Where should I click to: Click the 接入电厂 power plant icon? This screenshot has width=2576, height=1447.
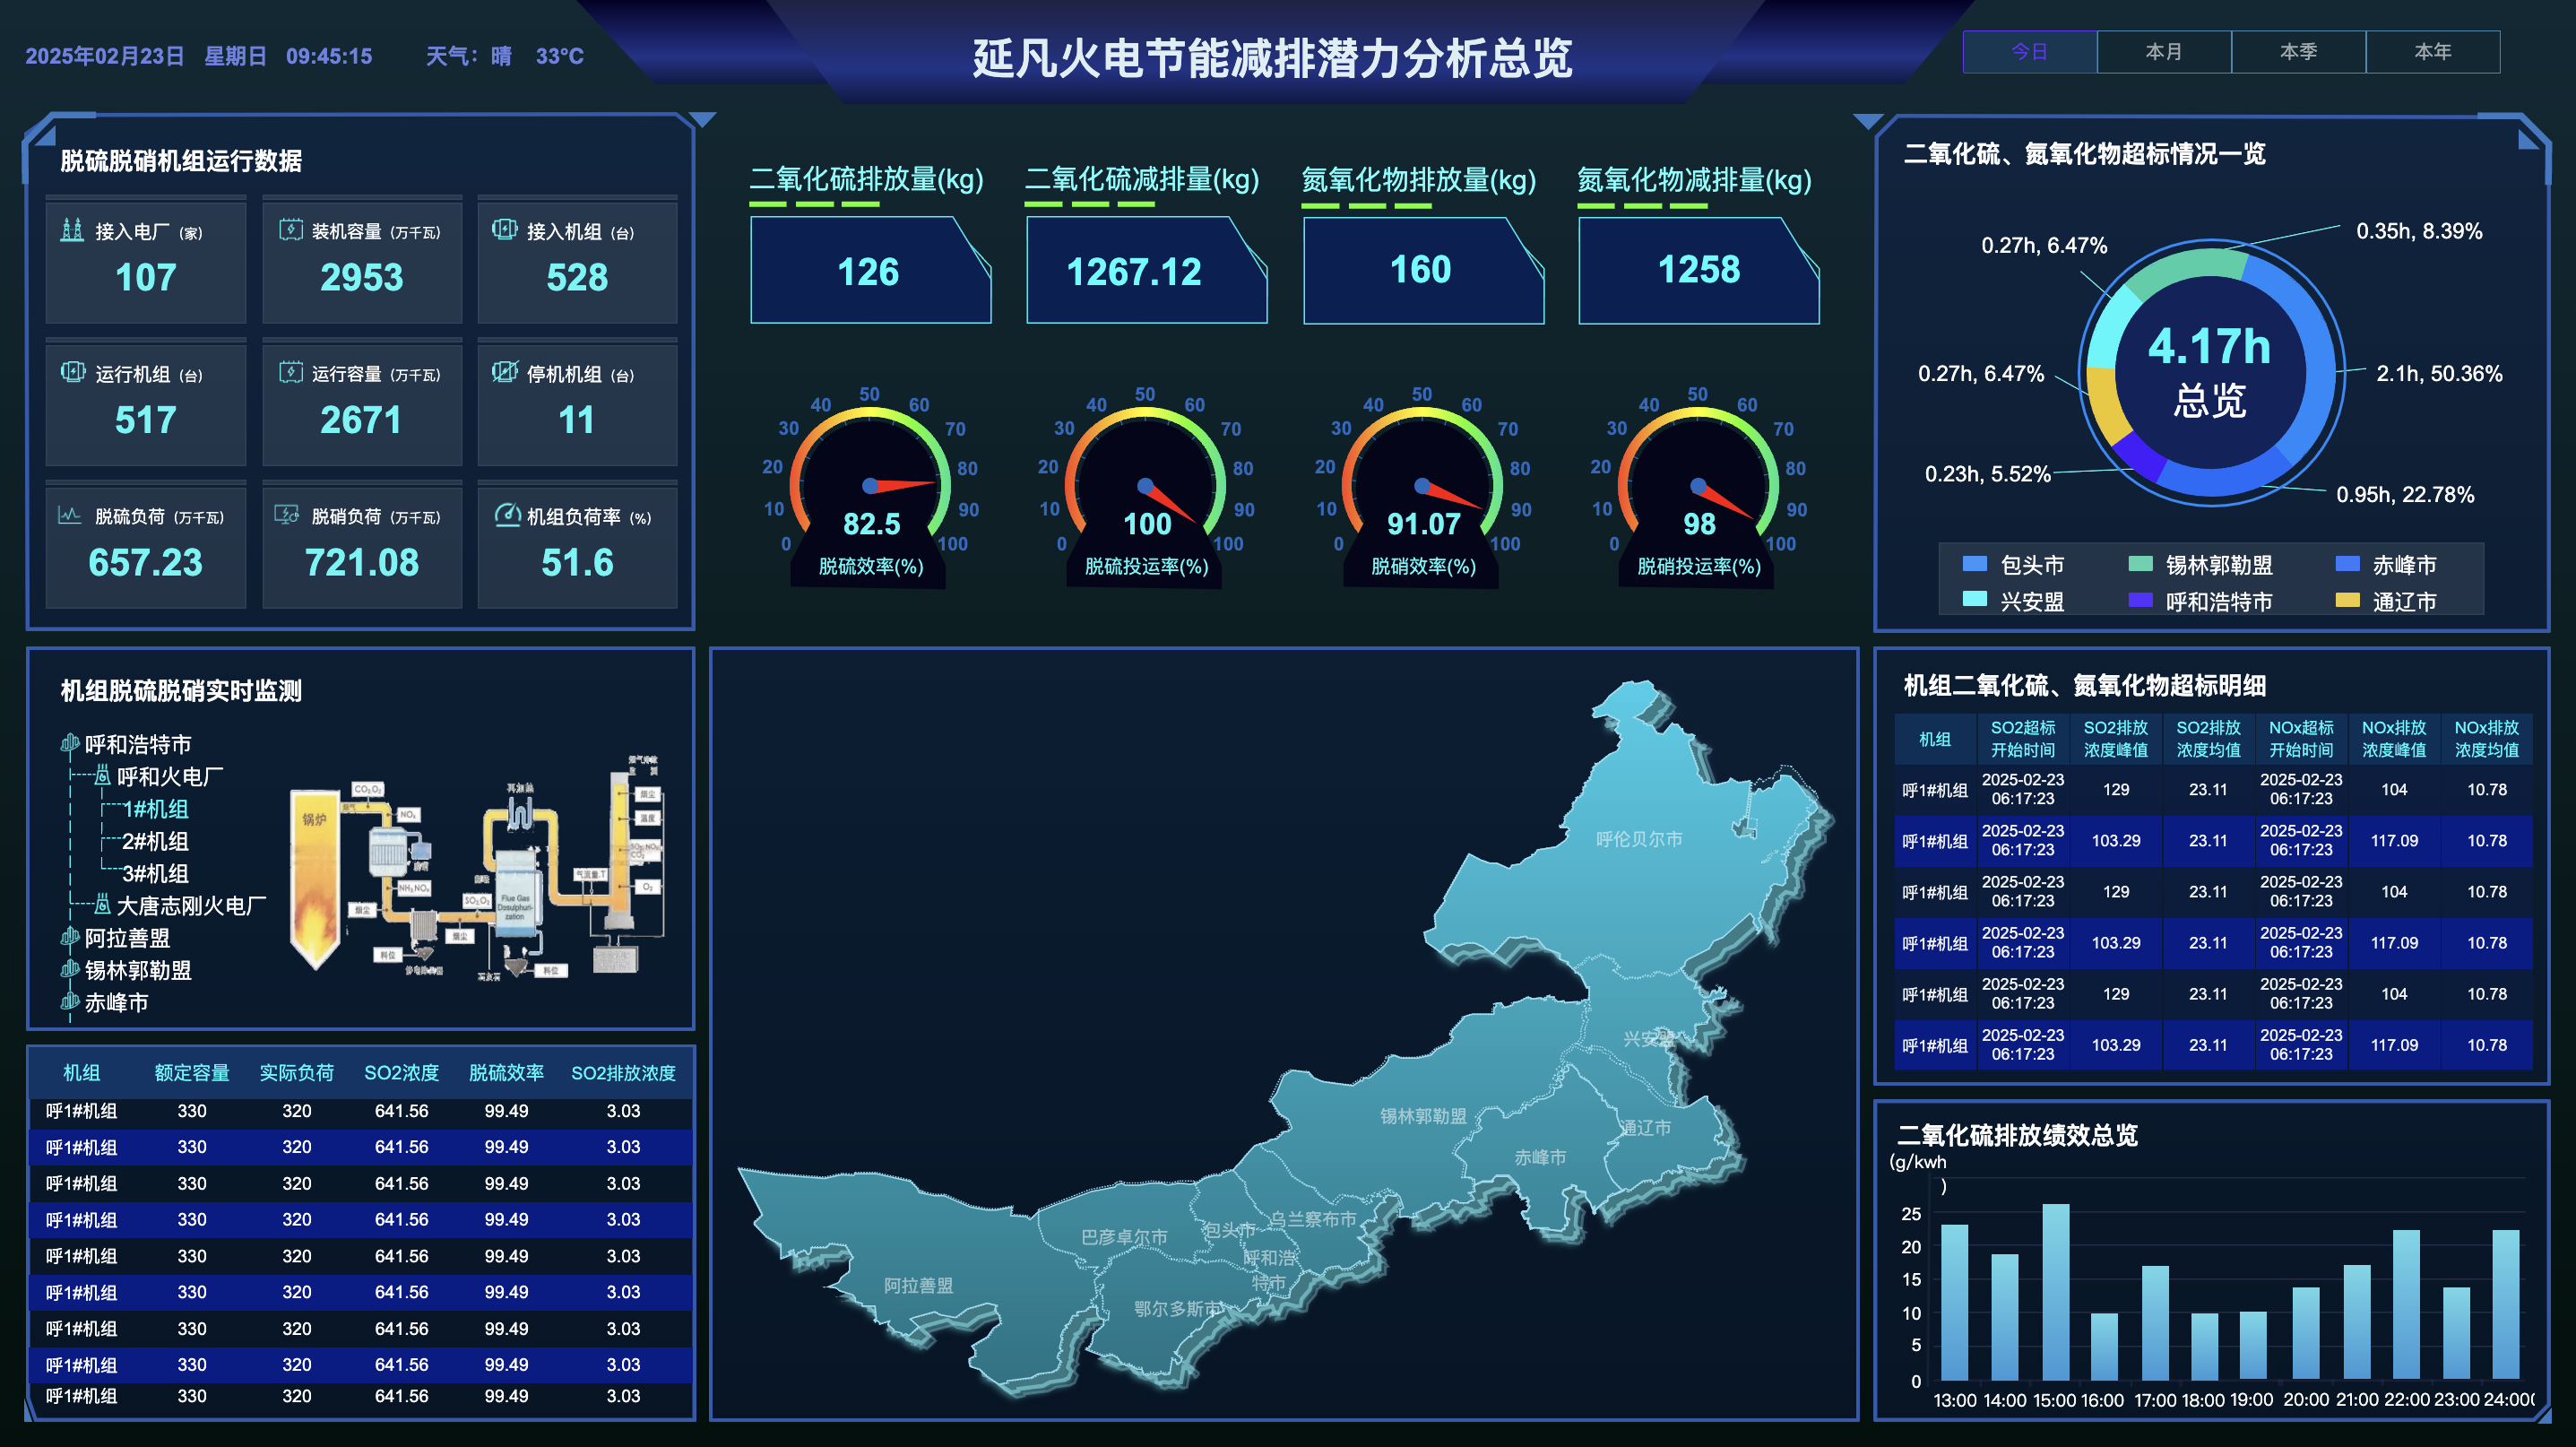(71, 230)
